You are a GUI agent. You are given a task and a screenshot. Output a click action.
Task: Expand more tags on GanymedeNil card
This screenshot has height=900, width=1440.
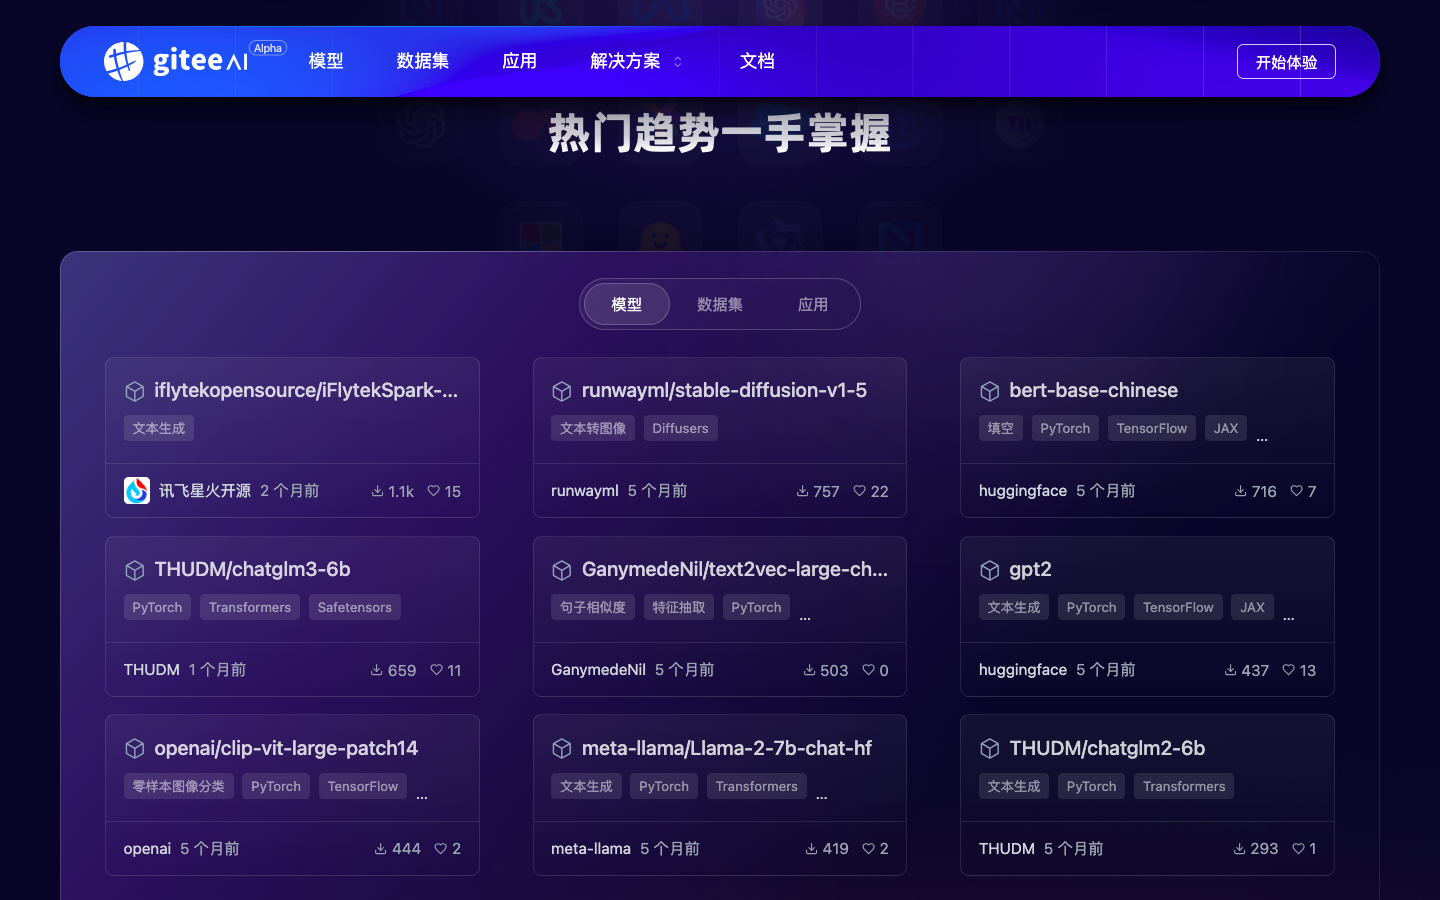click(805, 617)
